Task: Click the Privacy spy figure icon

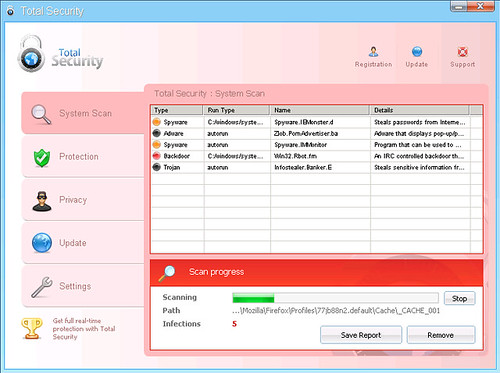Action: tap(42, 201)
